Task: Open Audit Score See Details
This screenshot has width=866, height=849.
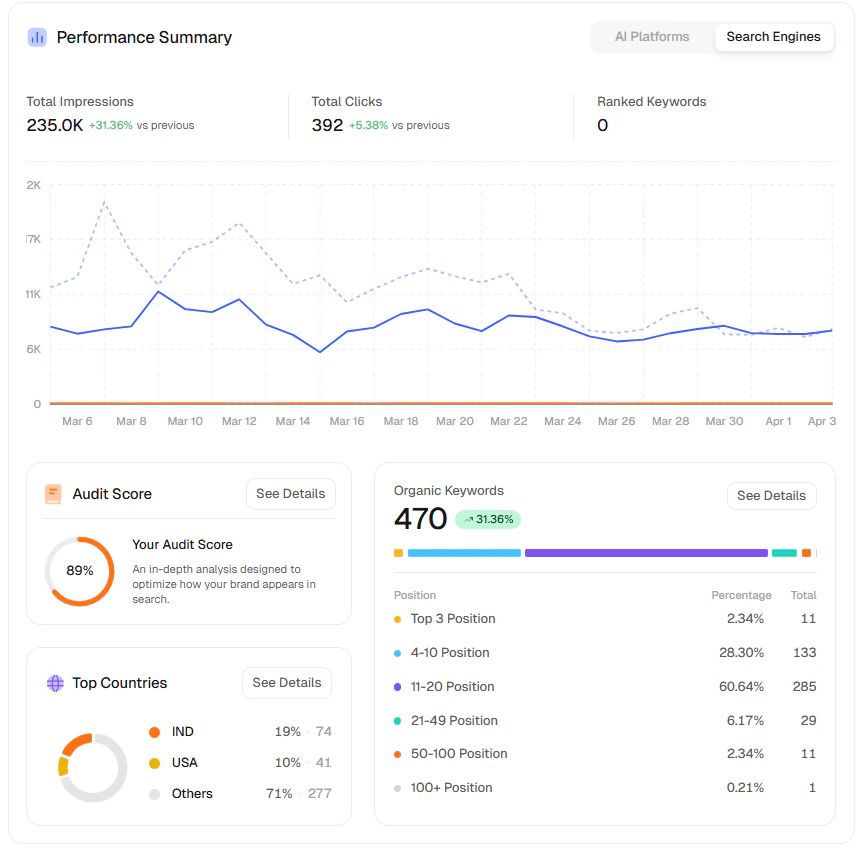Action: (x=290, y=493)
